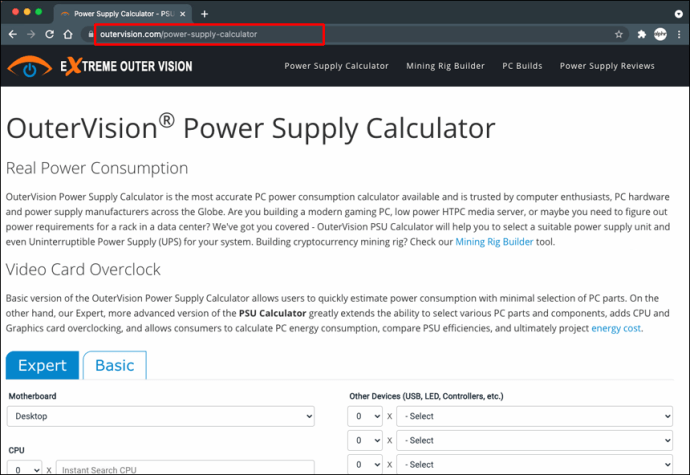Image resolution: width=690 pixels, height=475 pixels.
Task: Click the lock icon beside the URL
Action: [91, 34]
